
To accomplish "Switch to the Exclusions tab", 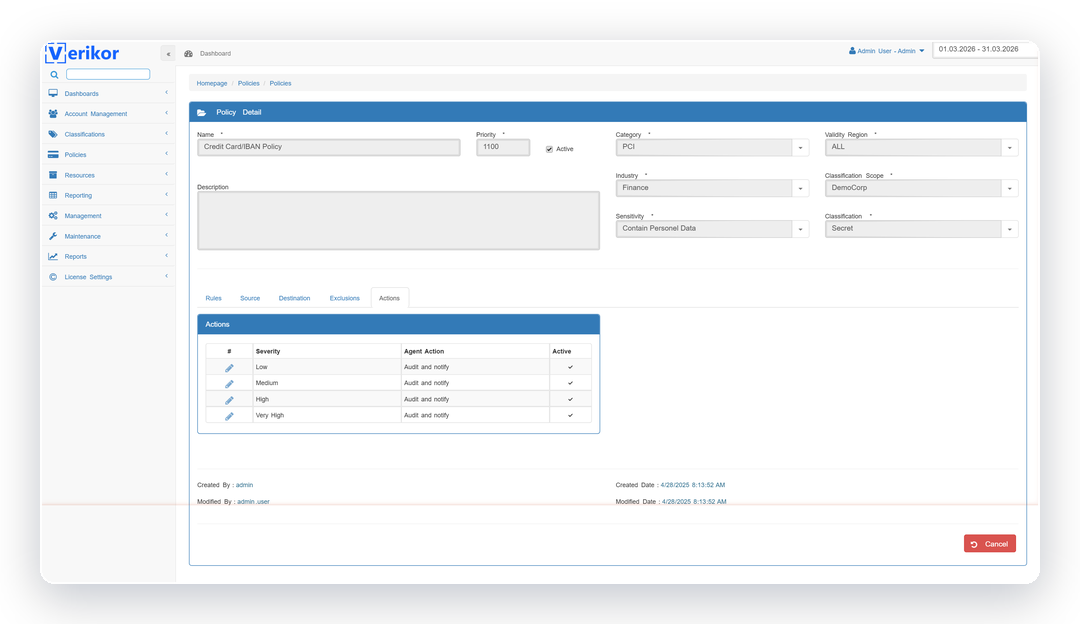I will pos(344,298).
